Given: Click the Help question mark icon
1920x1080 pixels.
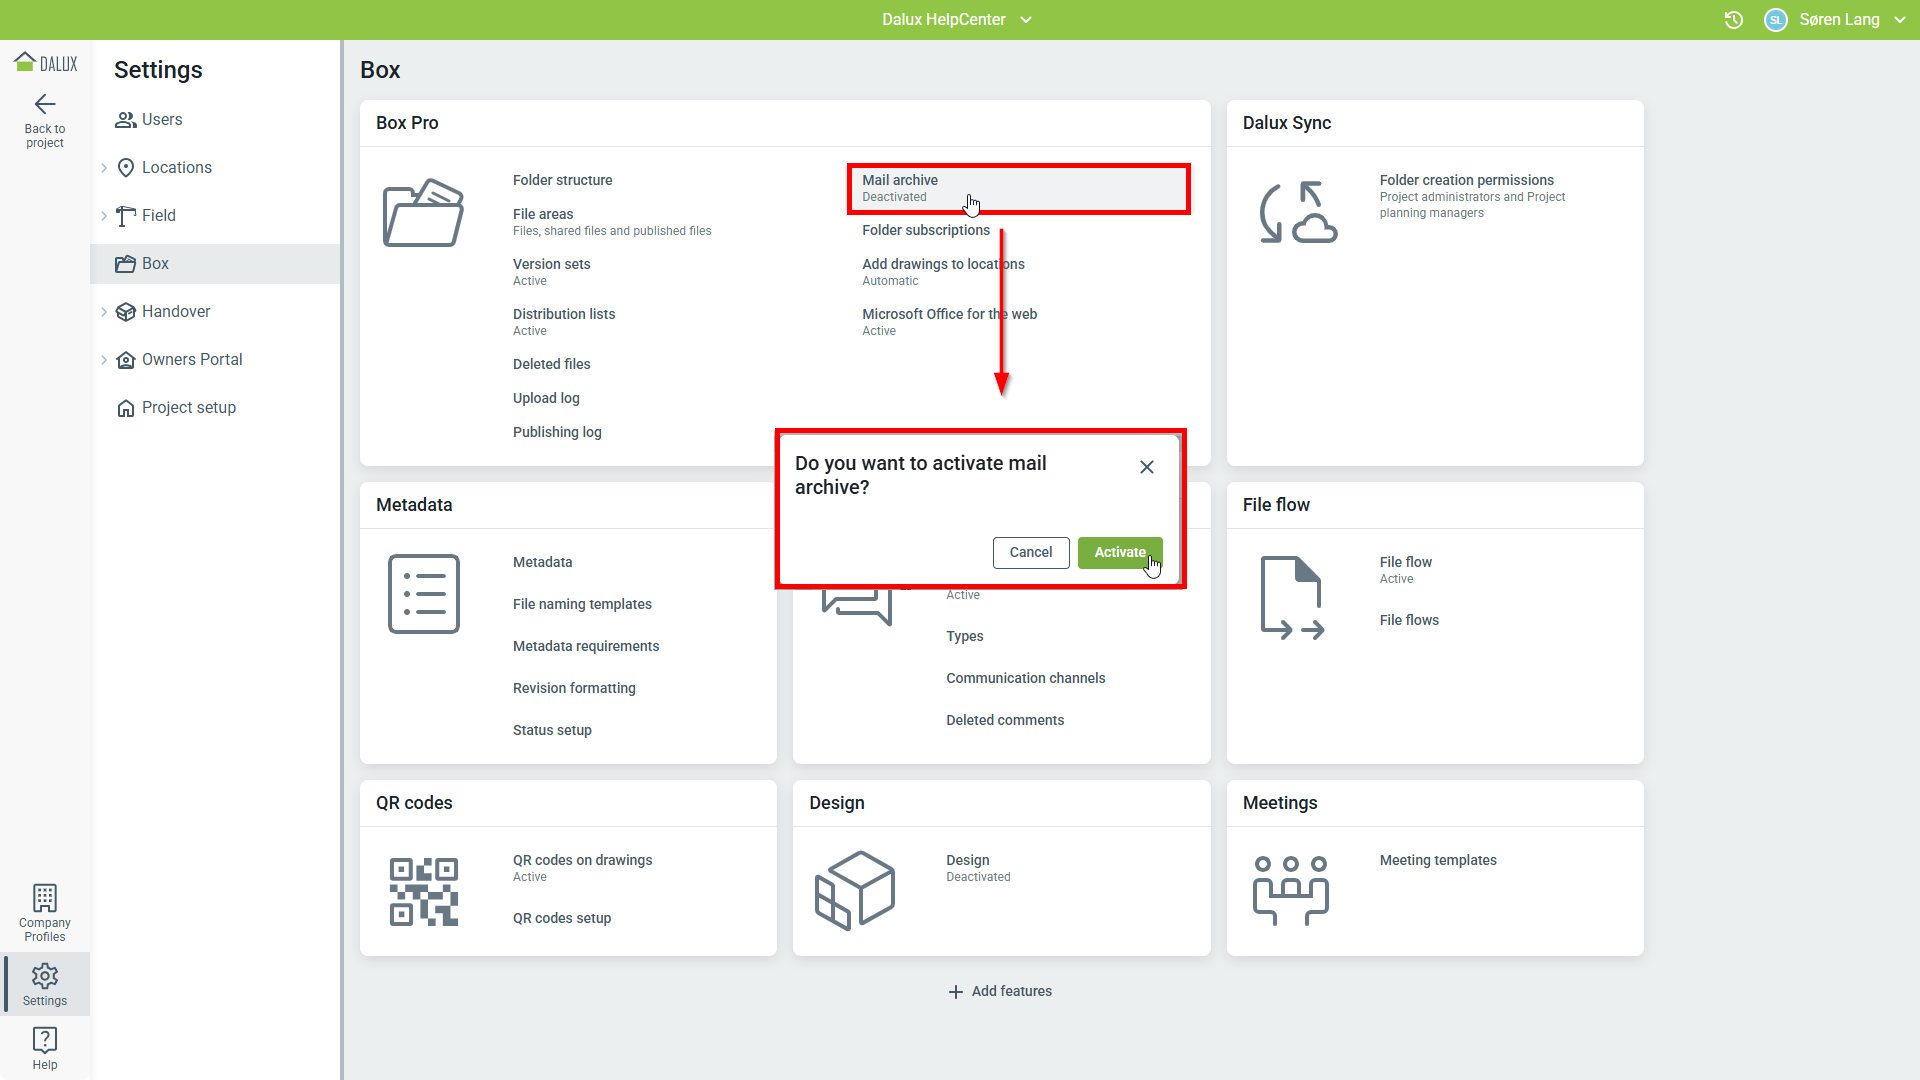Looking at the screenshot, I should [x=45, y=1040].
